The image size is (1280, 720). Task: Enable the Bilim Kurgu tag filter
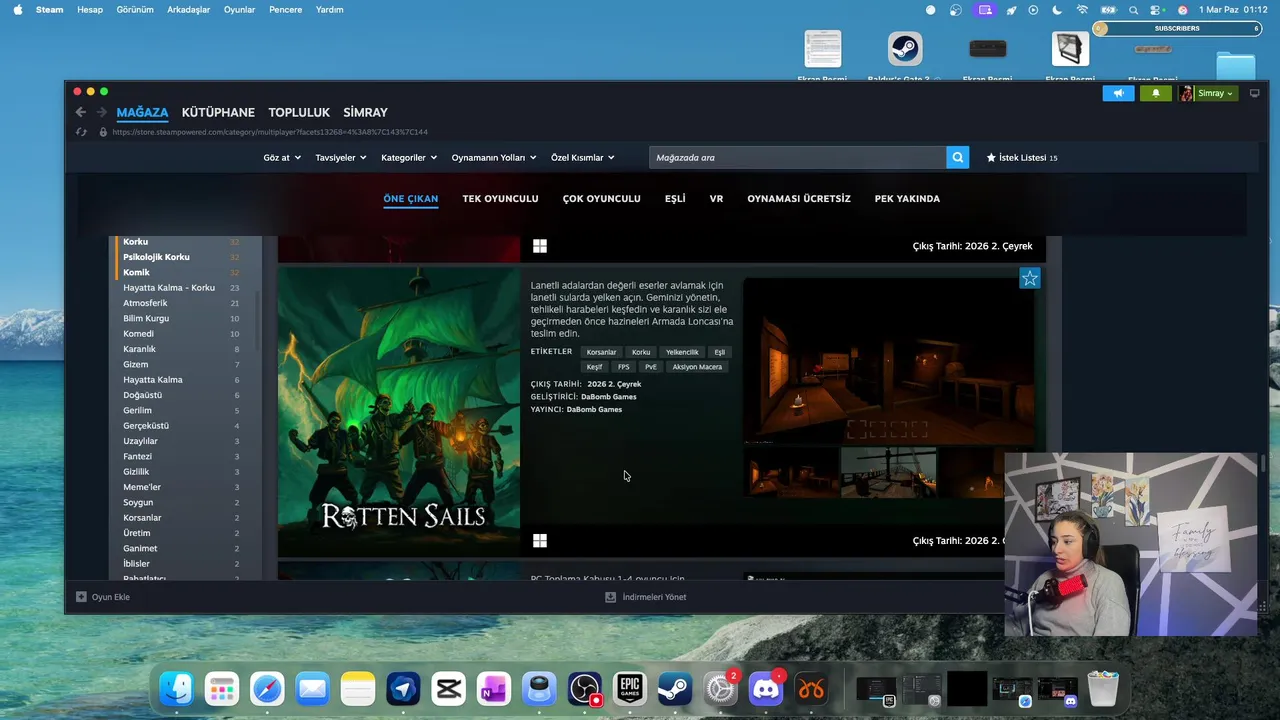[x=146, y=318]
